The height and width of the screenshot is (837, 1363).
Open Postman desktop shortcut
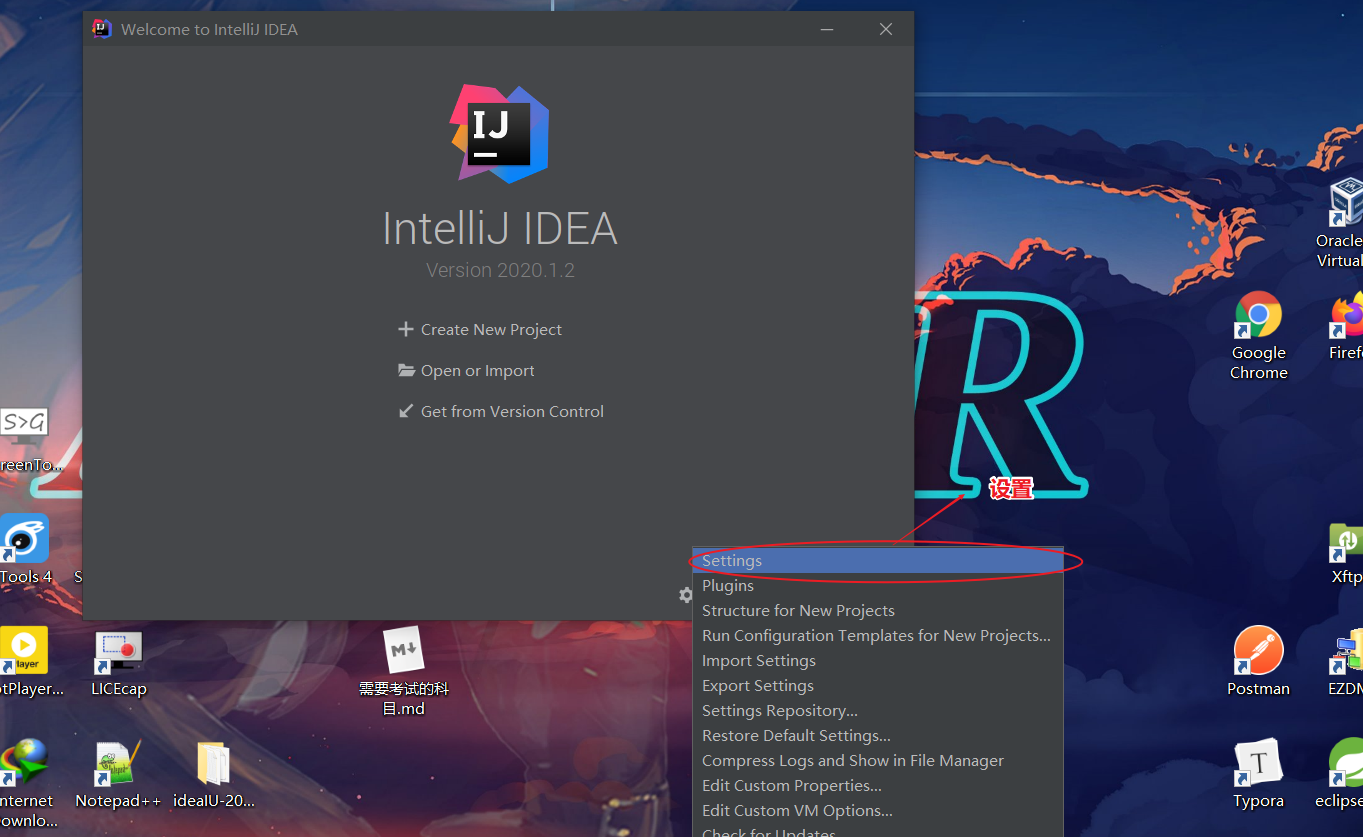pyautogui.click(x=1258, y=661)
